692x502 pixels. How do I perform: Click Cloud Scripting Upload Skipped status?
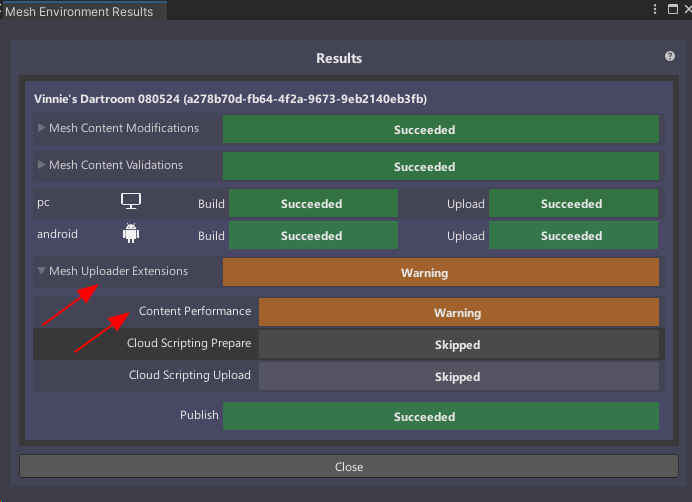[459, 377]
